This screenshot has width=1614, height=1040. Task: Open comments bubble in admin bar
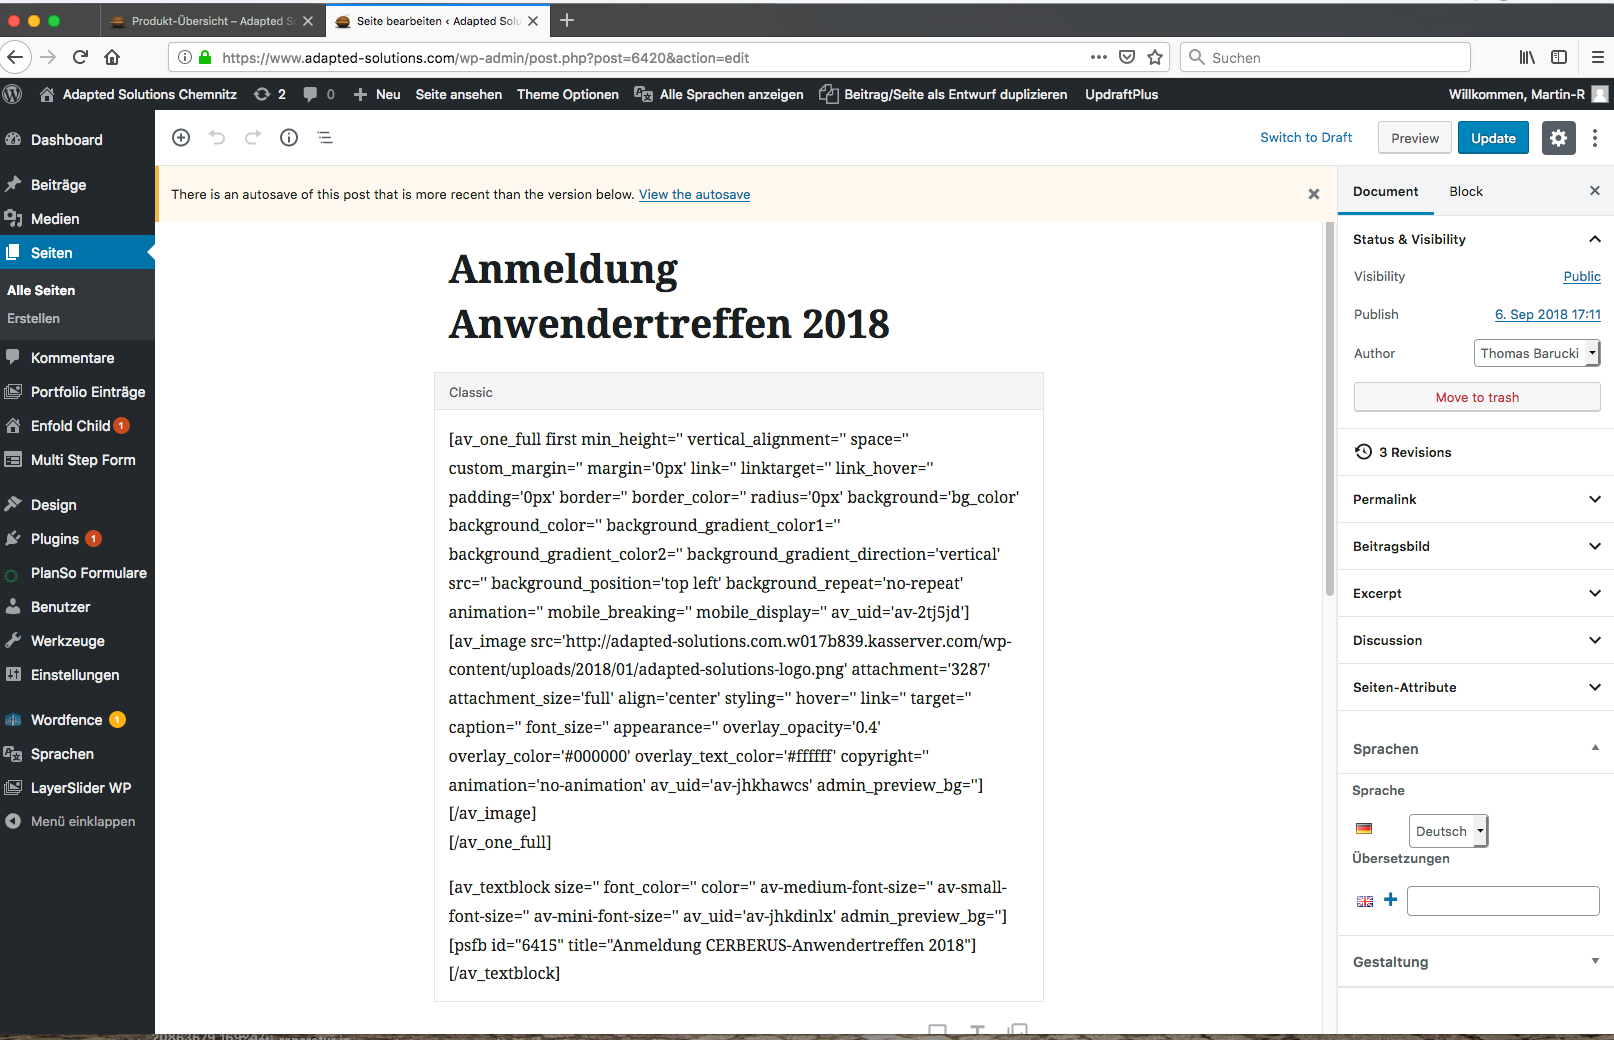point(319,94)
